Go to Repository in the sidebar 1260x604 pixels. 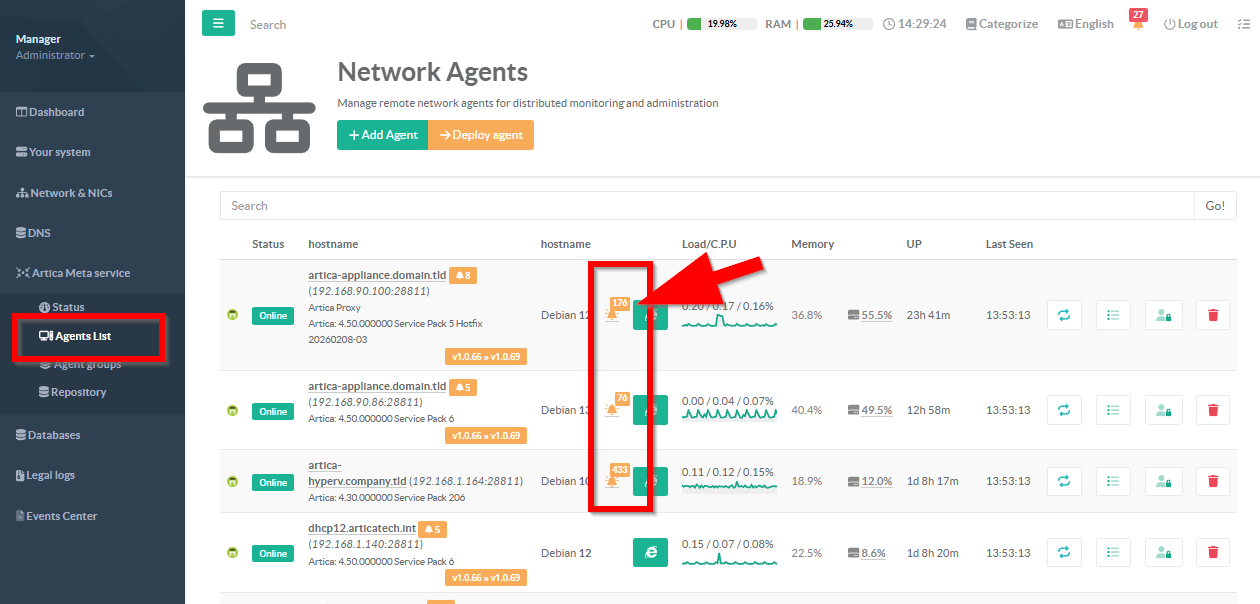click(78, 392)
